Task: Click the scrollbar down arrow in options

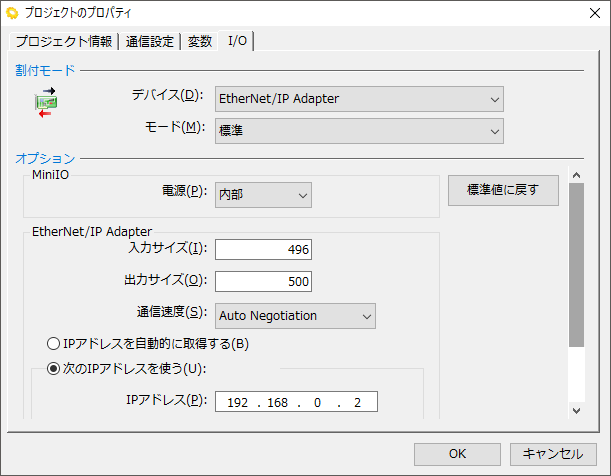Action: coord(575,410)
